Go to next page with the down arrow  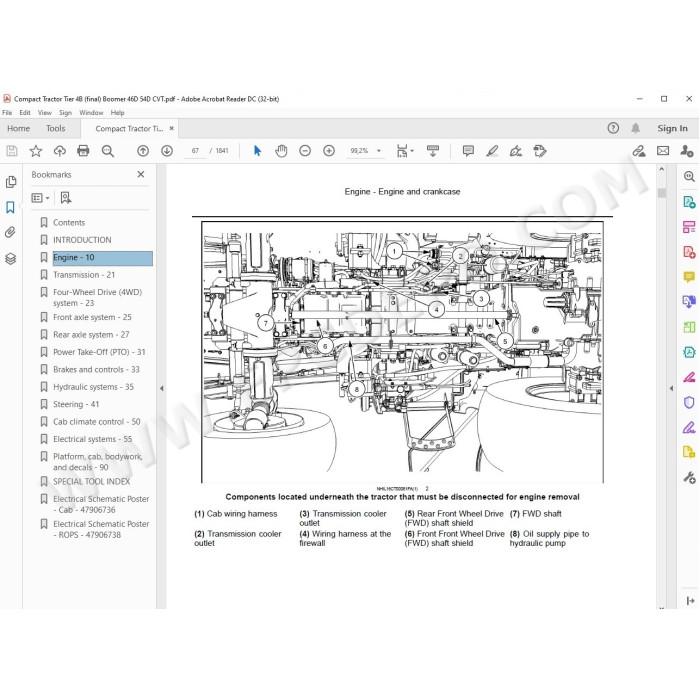167,151
